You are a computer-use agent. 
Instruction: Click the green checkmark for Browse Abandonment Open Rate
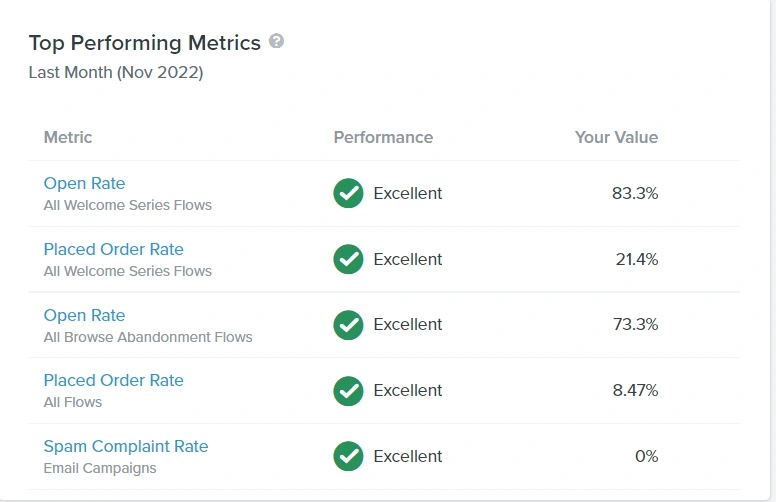(x=348, y=325)
